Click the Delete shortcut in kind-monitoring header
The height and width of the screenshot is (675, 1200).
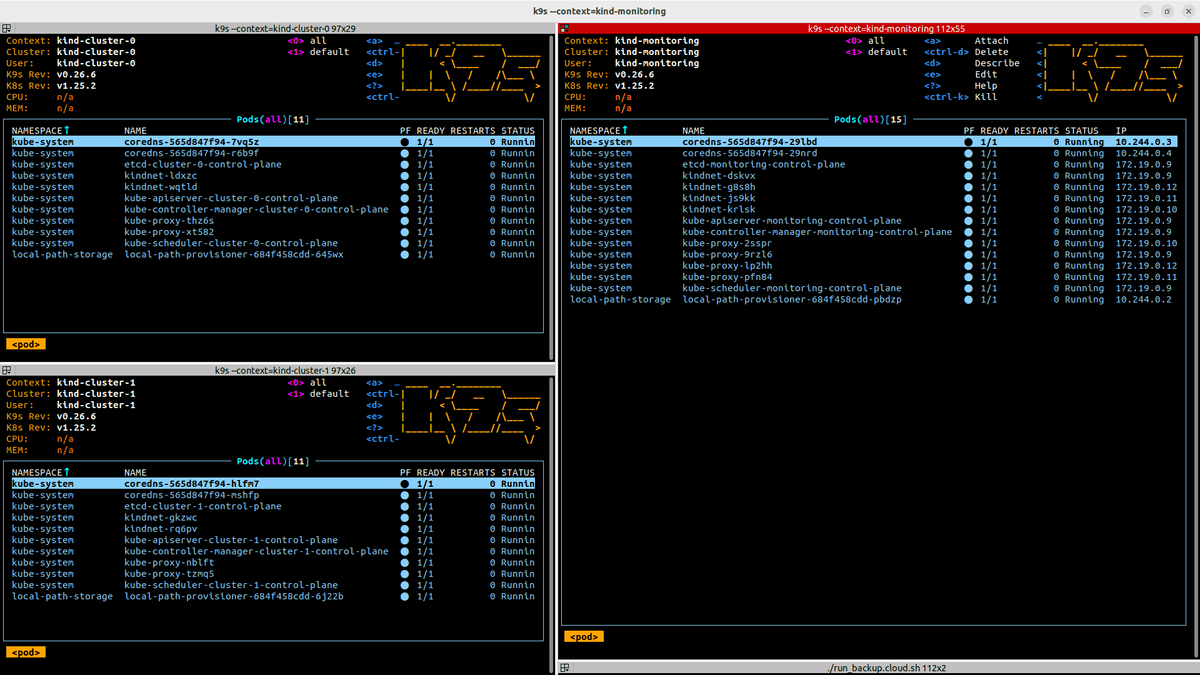(991, 52)
